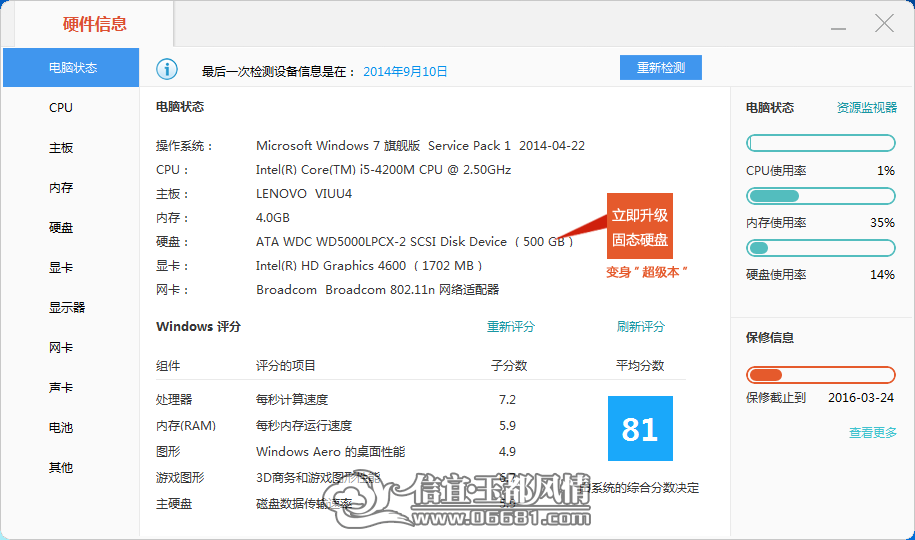Click the 子分数 column header
This screenshot has height=540, width=915.
pyautogui.click(x=509, y=365)
